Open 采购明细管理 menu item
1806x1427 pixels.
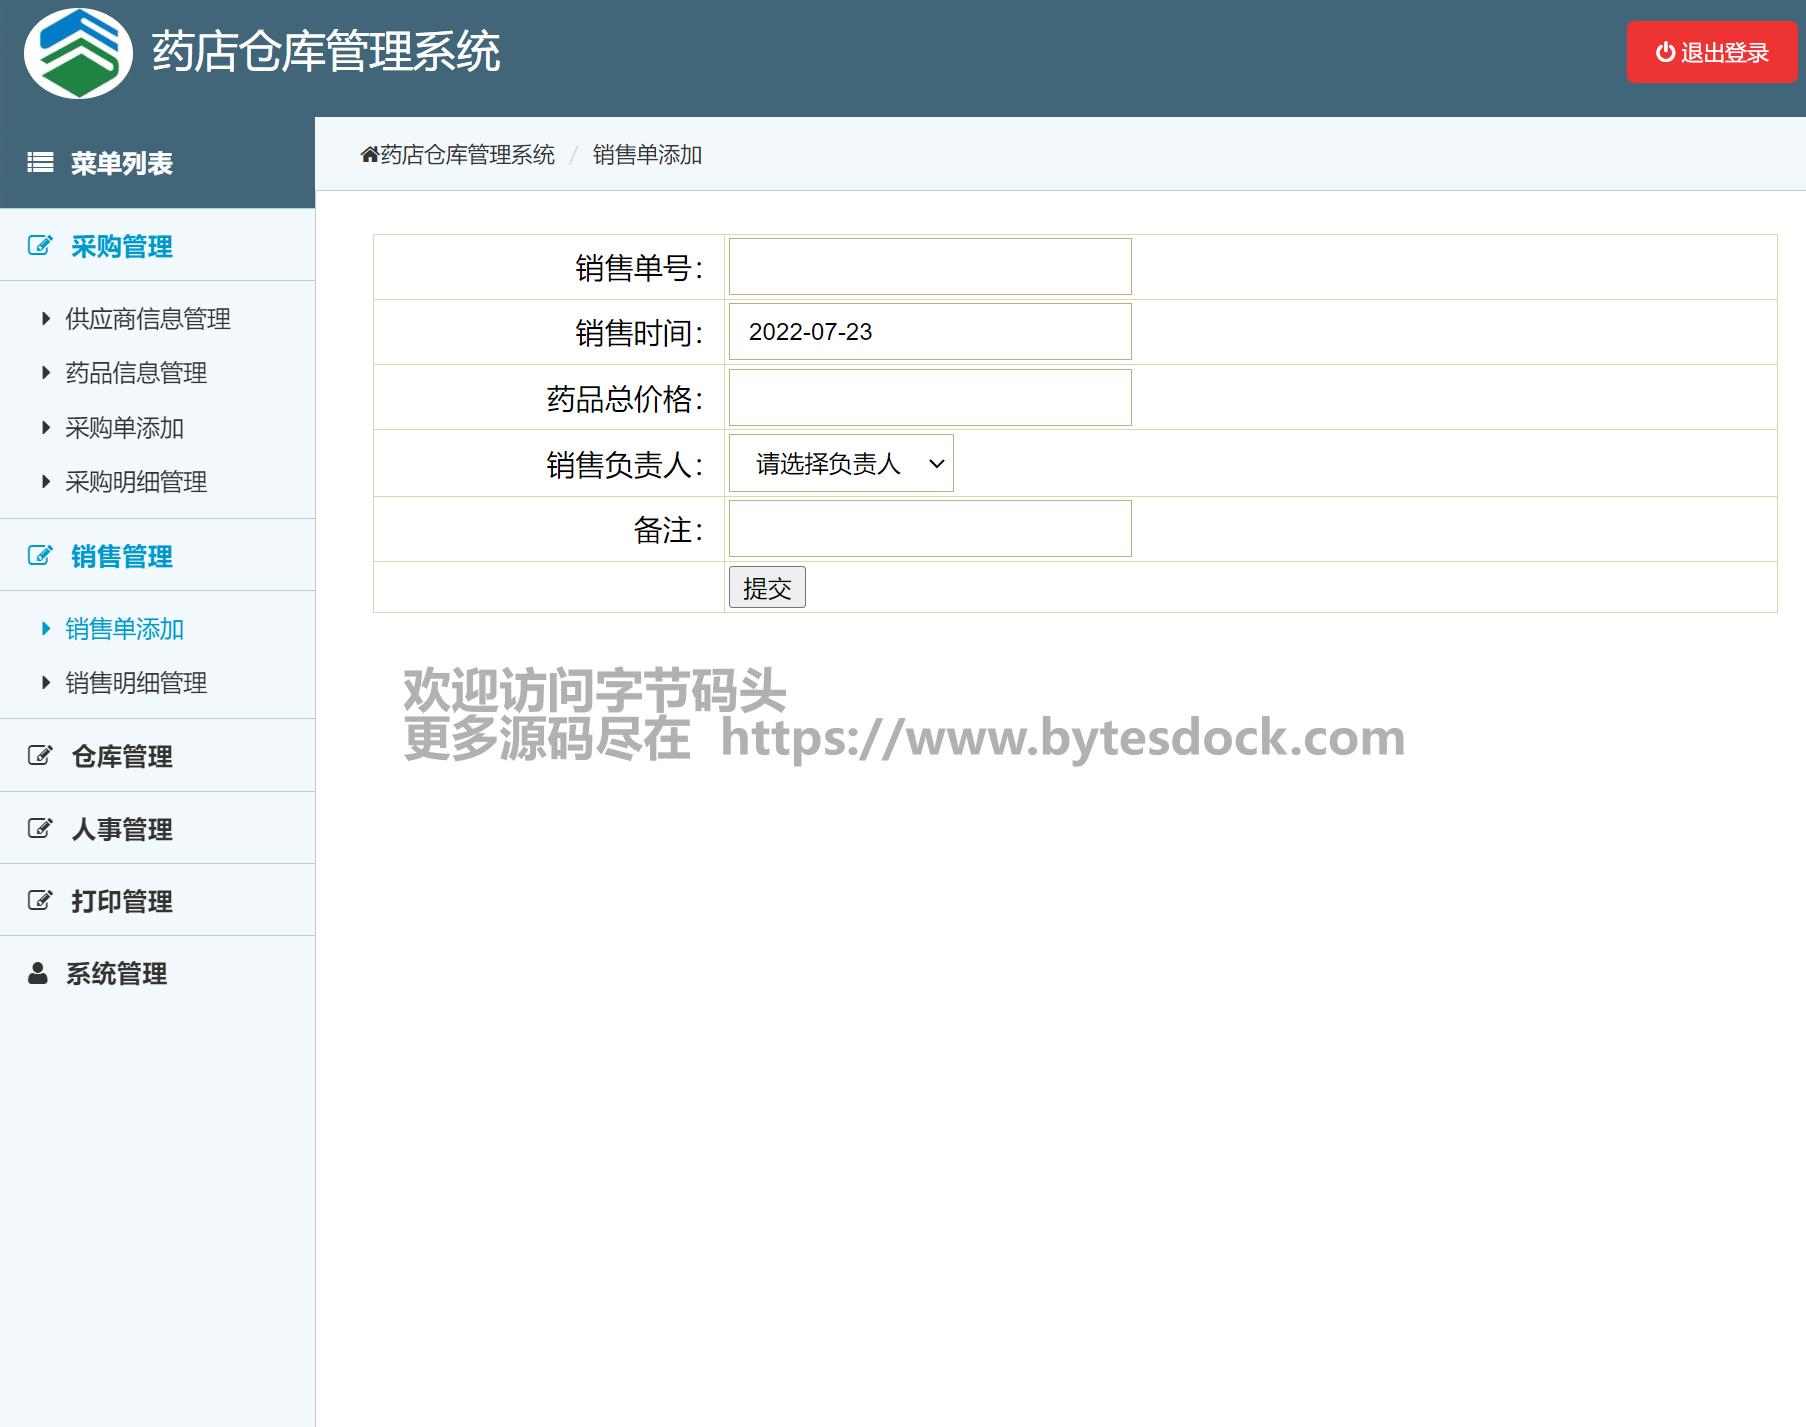tap(136, 482)
